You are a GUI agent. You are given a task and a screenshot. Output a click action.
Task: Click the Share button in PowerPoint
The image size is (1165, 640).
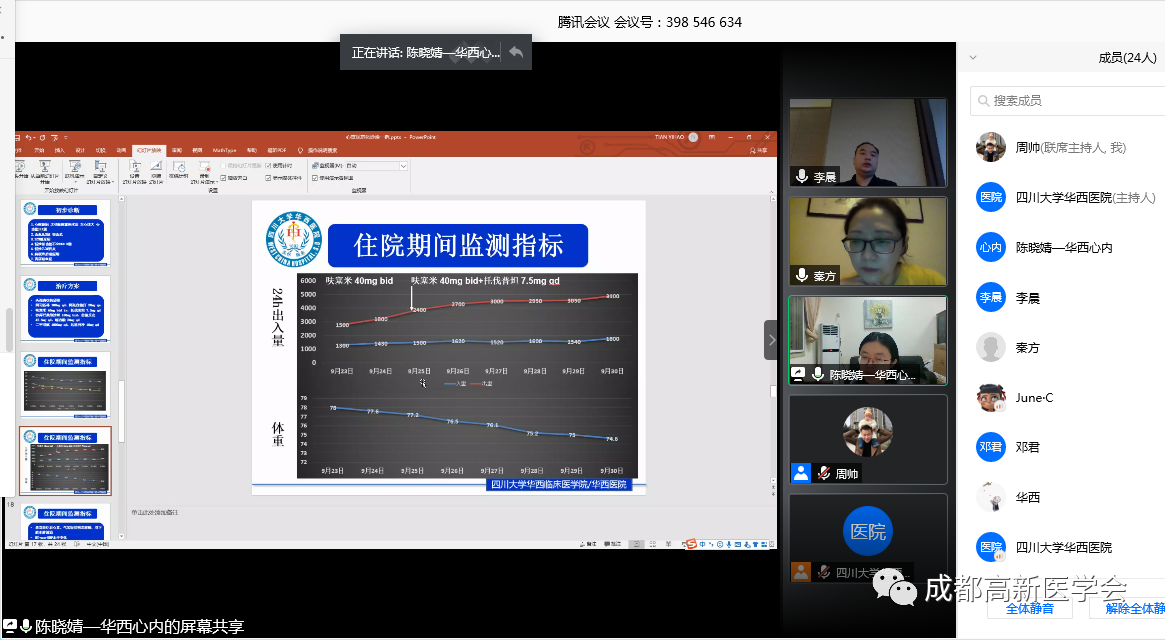click(759, 150)
